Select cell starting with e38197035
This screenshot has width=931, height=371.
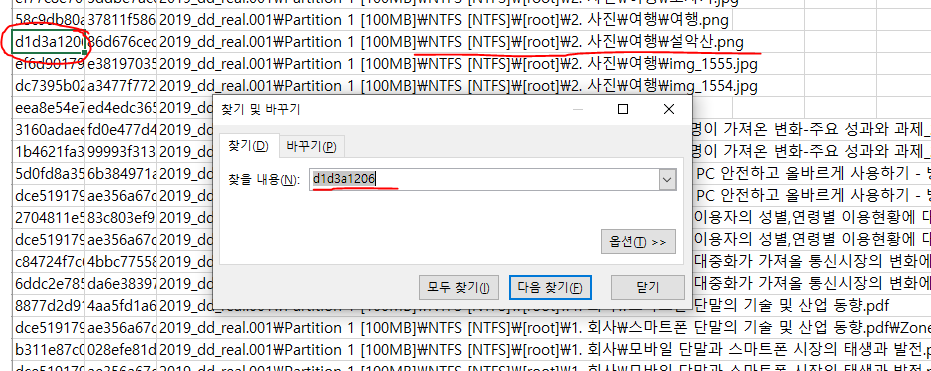122,64
